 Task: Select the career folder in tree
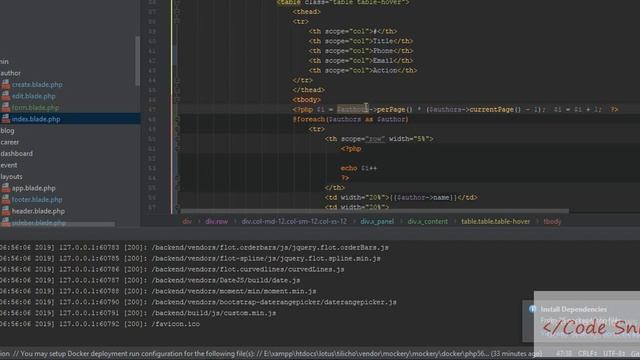click(10, 142)
